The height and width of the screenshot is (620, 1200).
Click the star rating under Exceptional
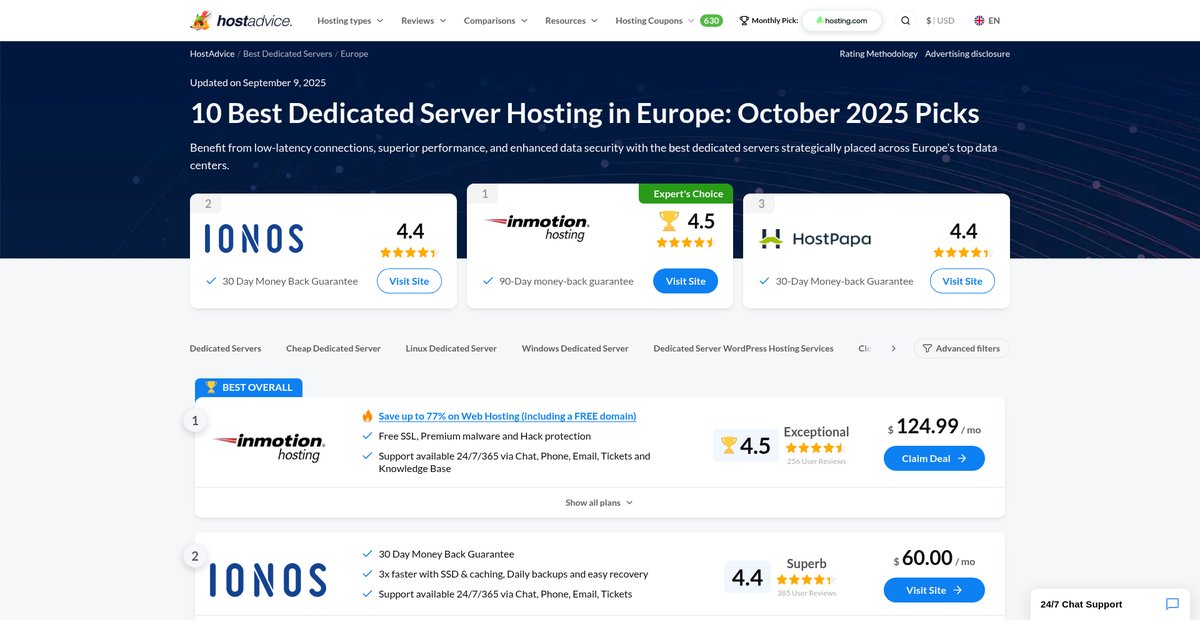816,448
